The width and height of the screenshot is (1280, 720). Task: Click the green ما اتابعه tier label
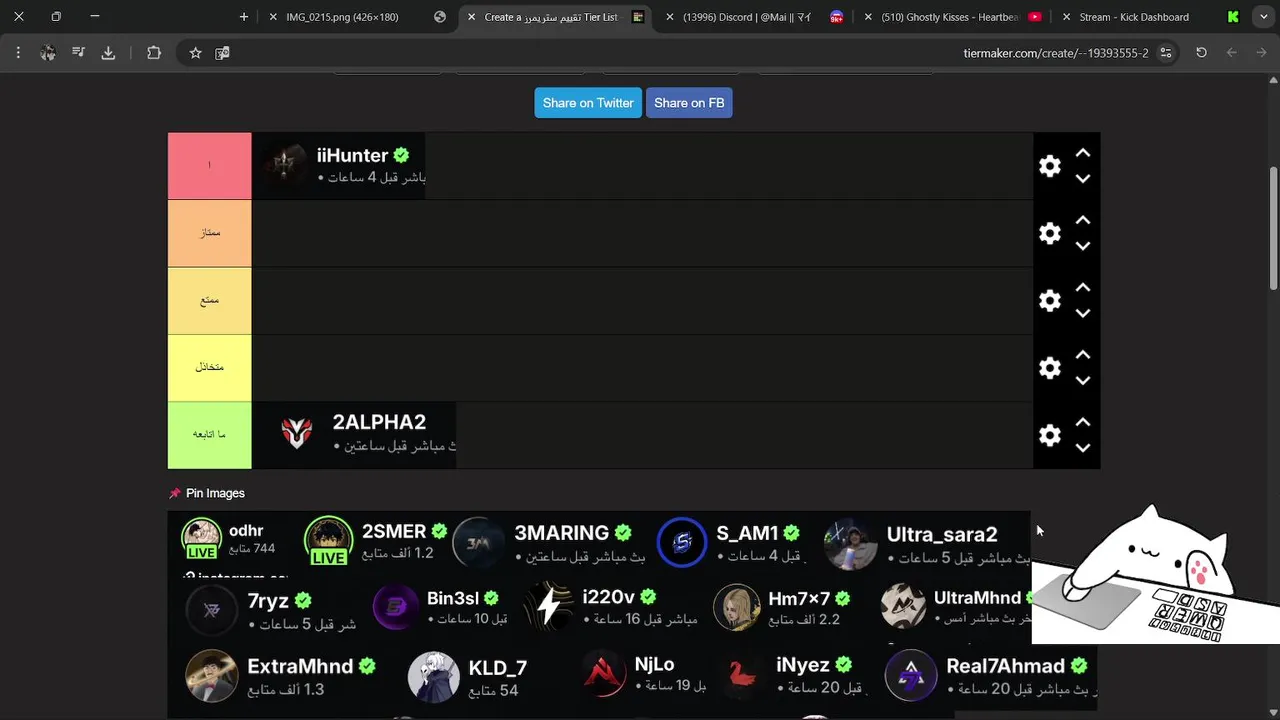click(209, 435)
